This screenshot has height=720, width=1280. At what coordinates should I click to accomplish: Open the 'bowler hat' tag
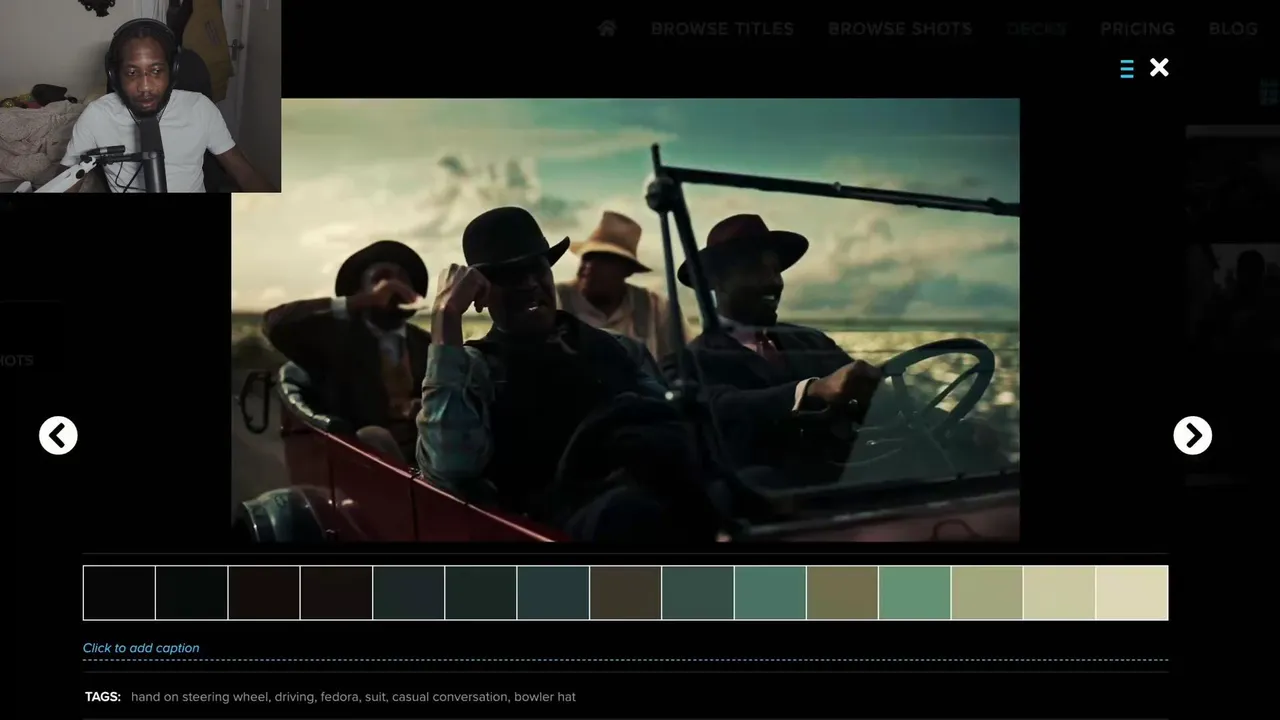click(545, 697)
